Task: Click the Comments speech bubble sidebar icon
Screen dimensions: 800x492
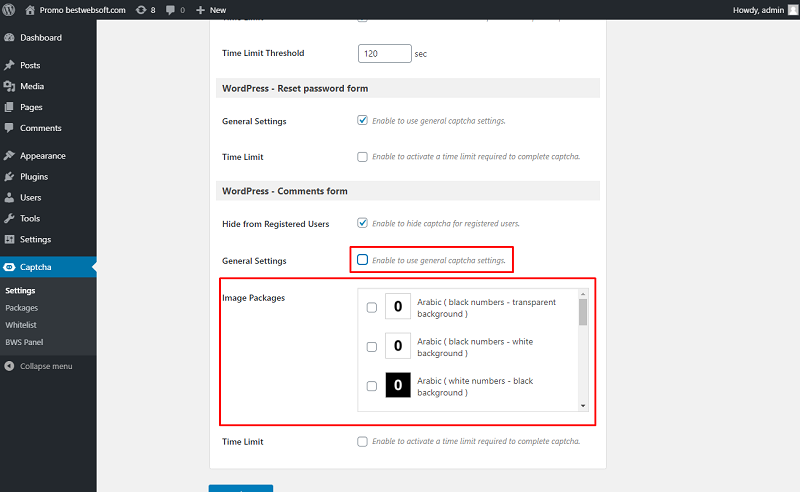Action: click(9, 128)
